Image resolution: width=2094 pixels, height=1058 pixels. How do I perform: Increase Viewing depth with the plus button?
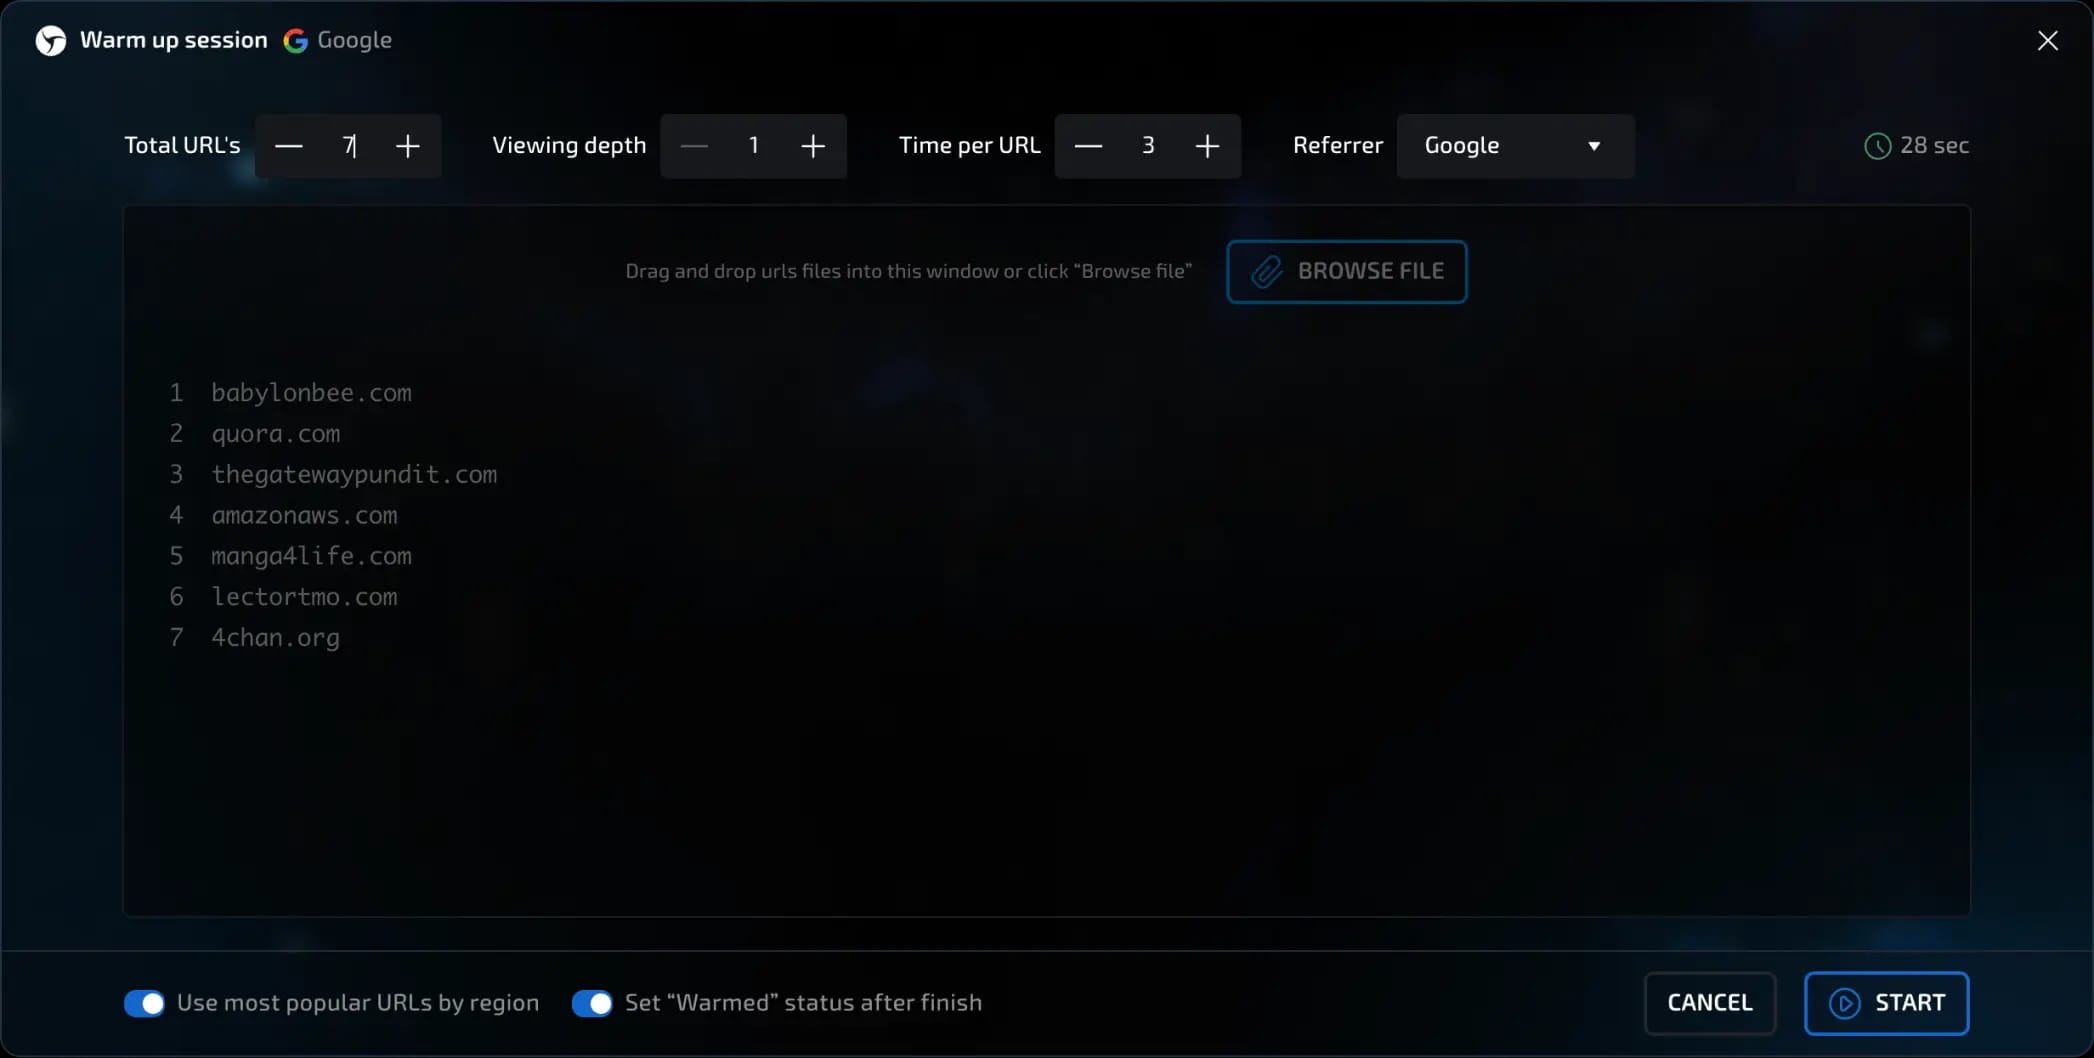click(x=813, y=146)
